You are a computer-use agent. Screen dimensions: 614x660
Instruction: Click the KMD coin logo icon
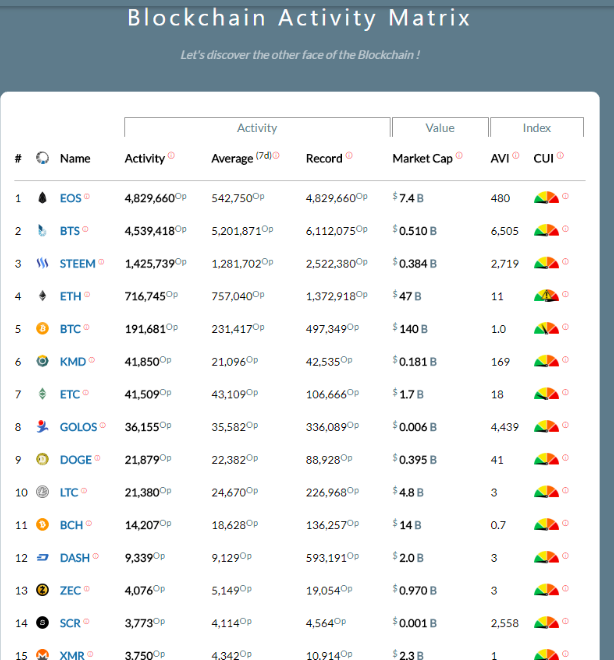point(42,361)
